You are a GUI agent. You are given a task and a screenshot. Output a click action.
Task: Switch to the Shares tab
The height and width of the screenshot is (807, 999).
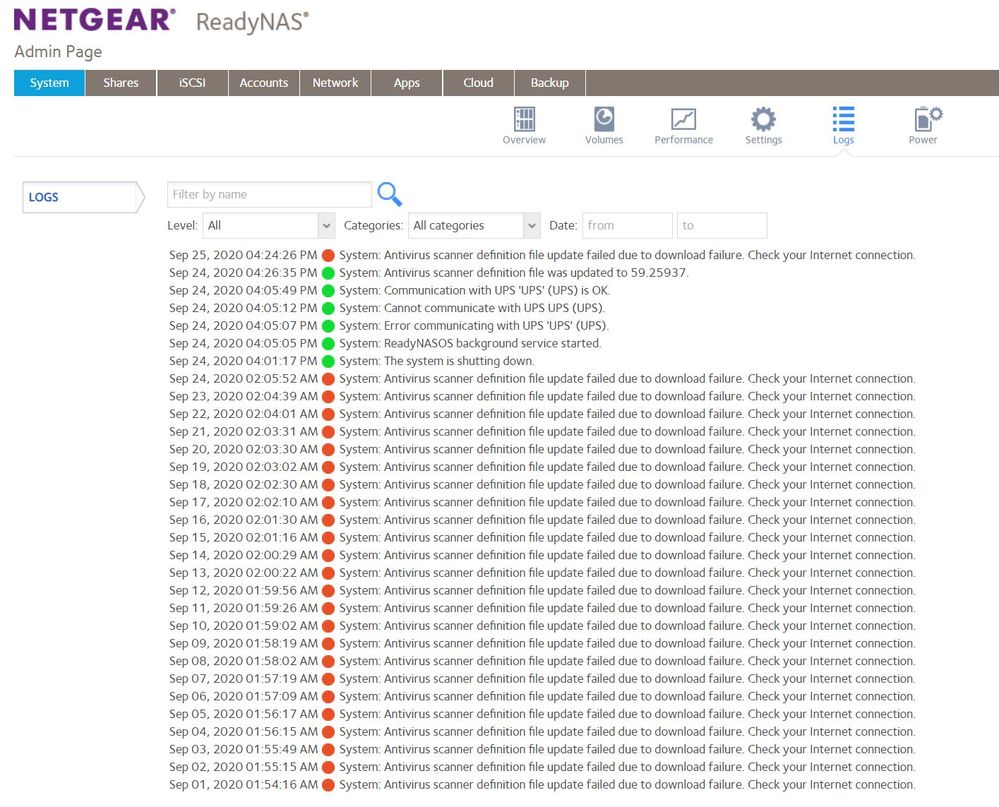121,83
